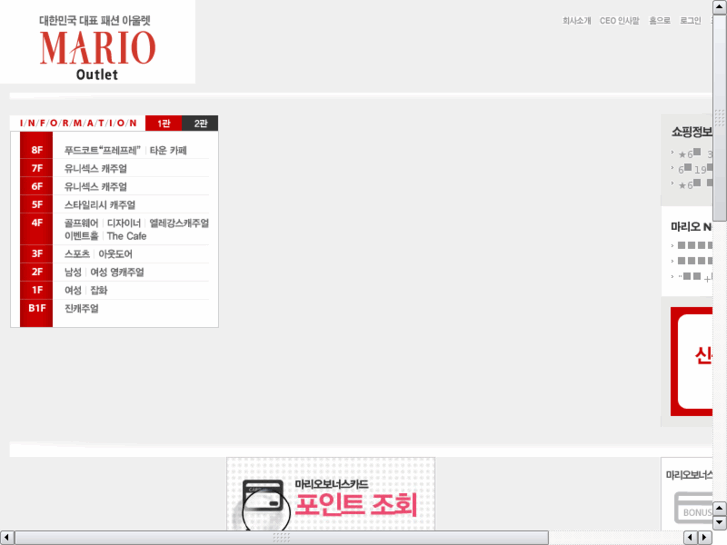Select the 6F floor label
This screenshot has width=727, height=545.
[37, 186]
